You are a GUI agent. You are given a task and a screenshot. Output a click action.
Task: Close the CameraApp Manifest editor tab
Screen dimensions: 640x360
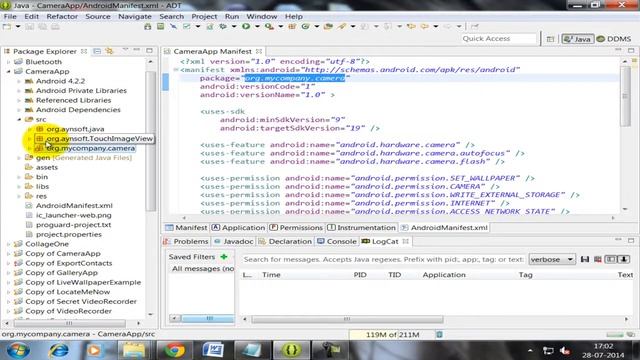click(259, 51)
